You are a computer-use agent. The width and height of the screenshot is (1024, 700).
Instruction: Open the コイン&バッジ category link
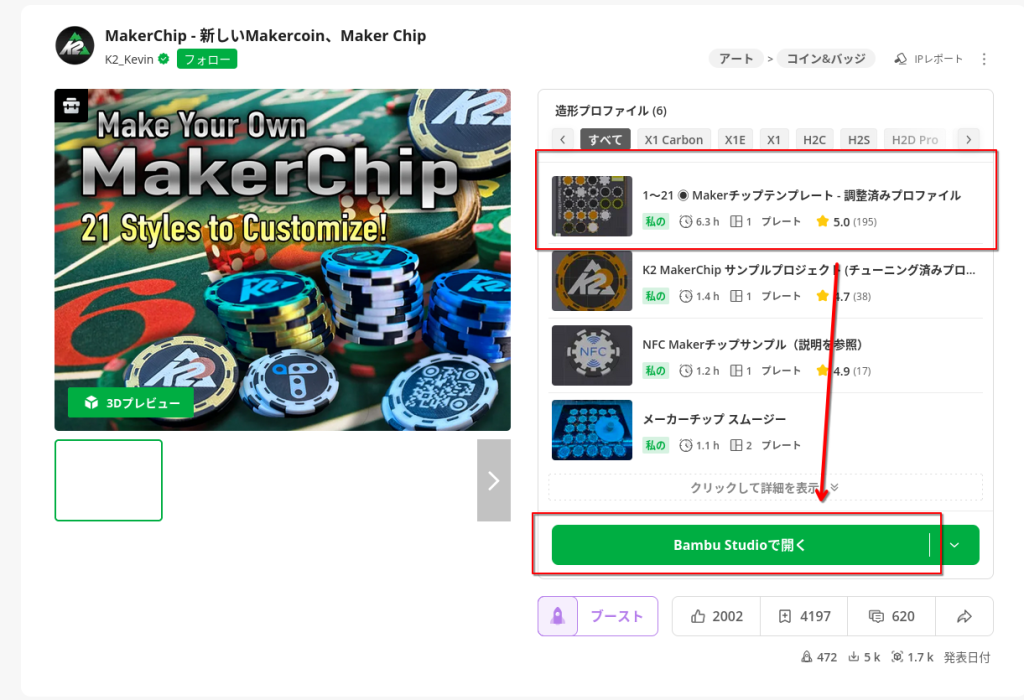[825, 59]
